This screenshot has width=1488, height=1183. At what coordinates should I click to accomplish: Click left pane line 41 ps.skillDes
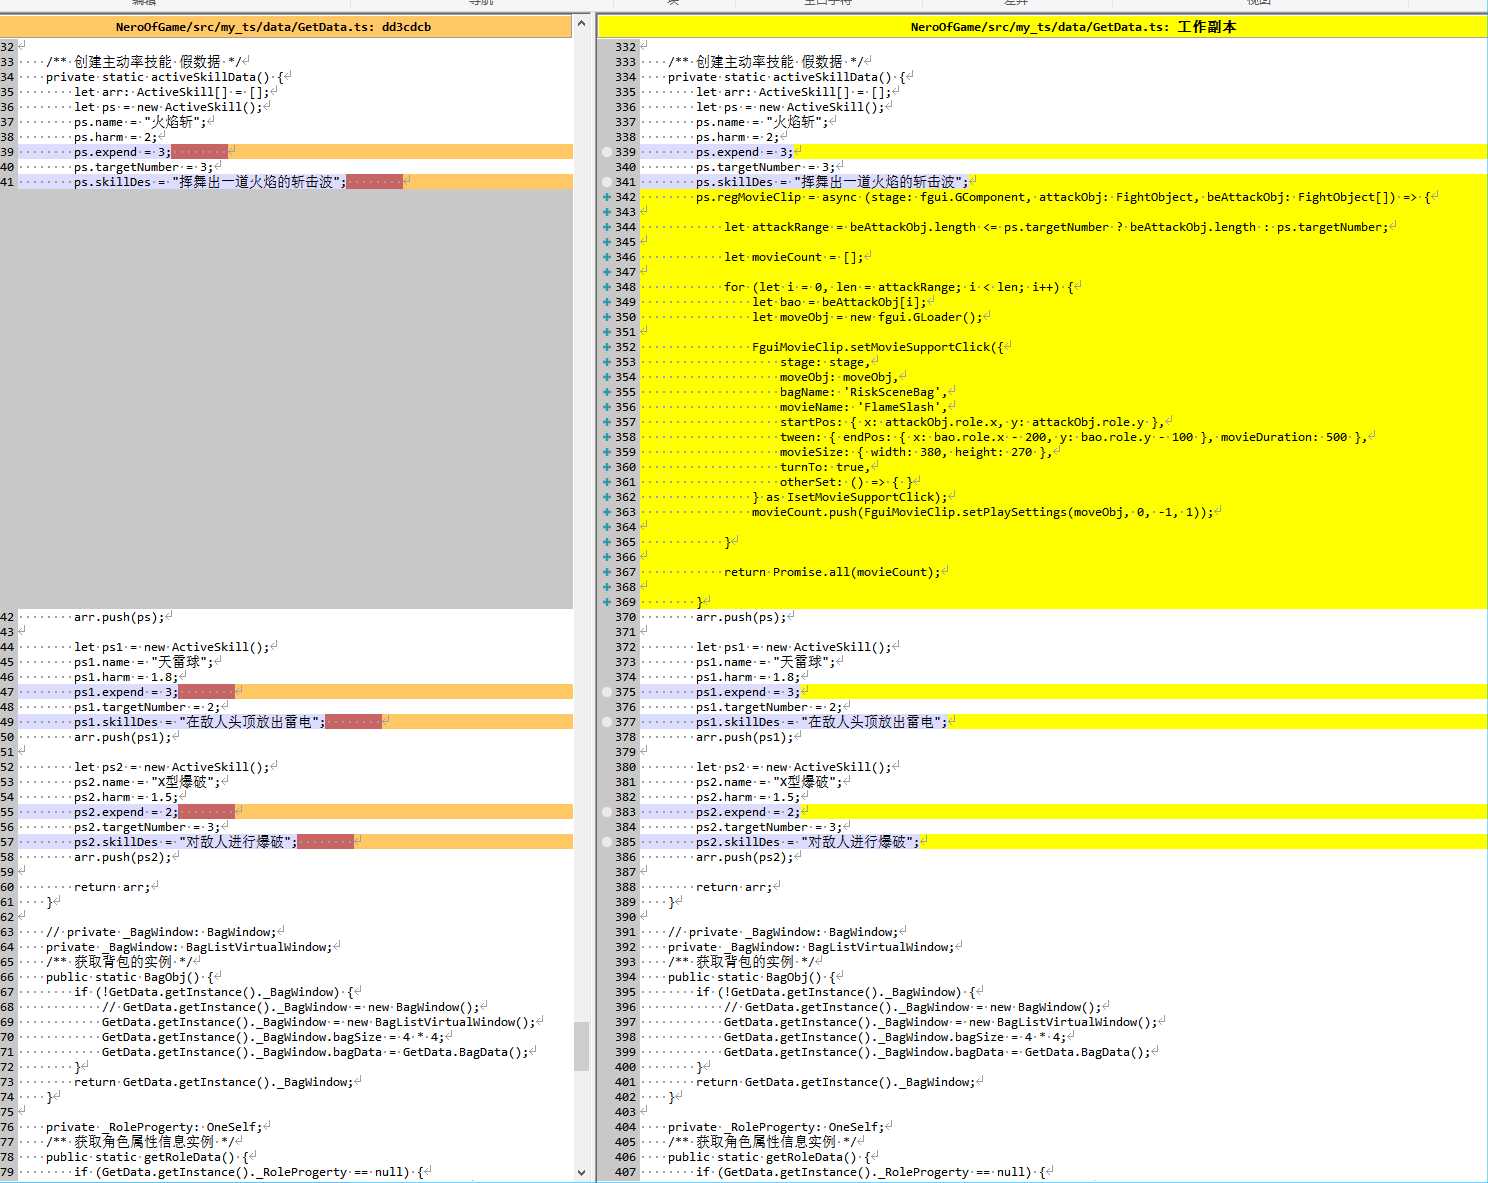pyautogui.click(x=295, y=182)
